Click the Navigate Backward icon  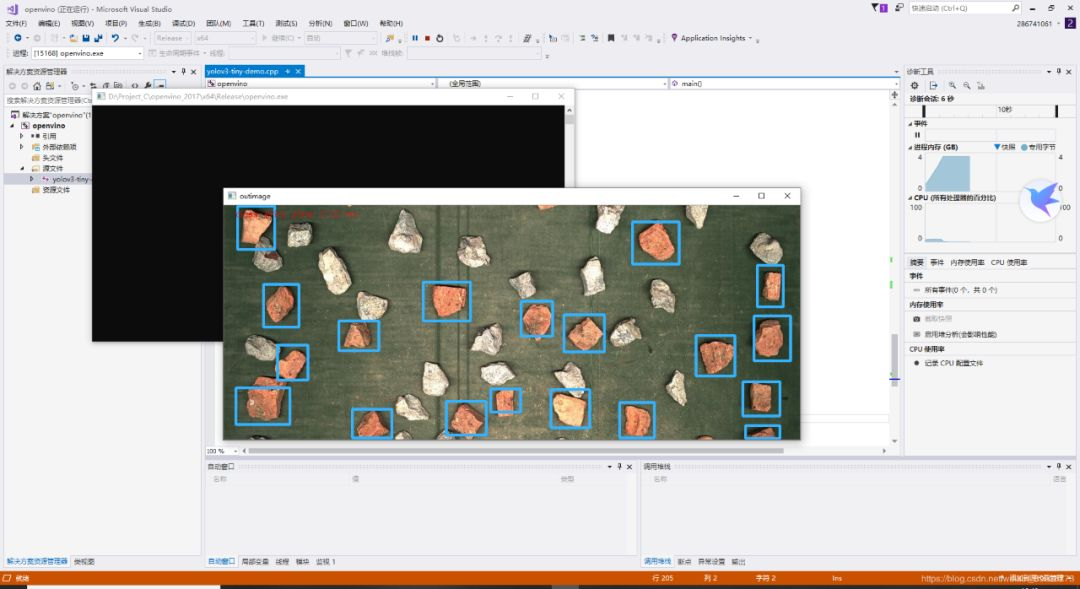[17, 38]
